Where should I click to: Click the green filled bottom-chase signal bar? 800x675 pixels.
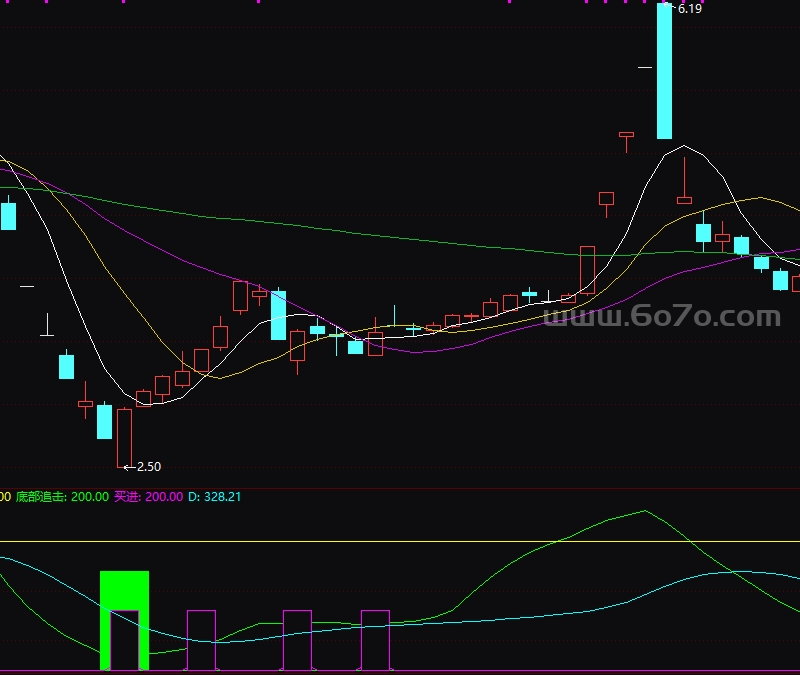pyautogui.click(x=124, y=620)
